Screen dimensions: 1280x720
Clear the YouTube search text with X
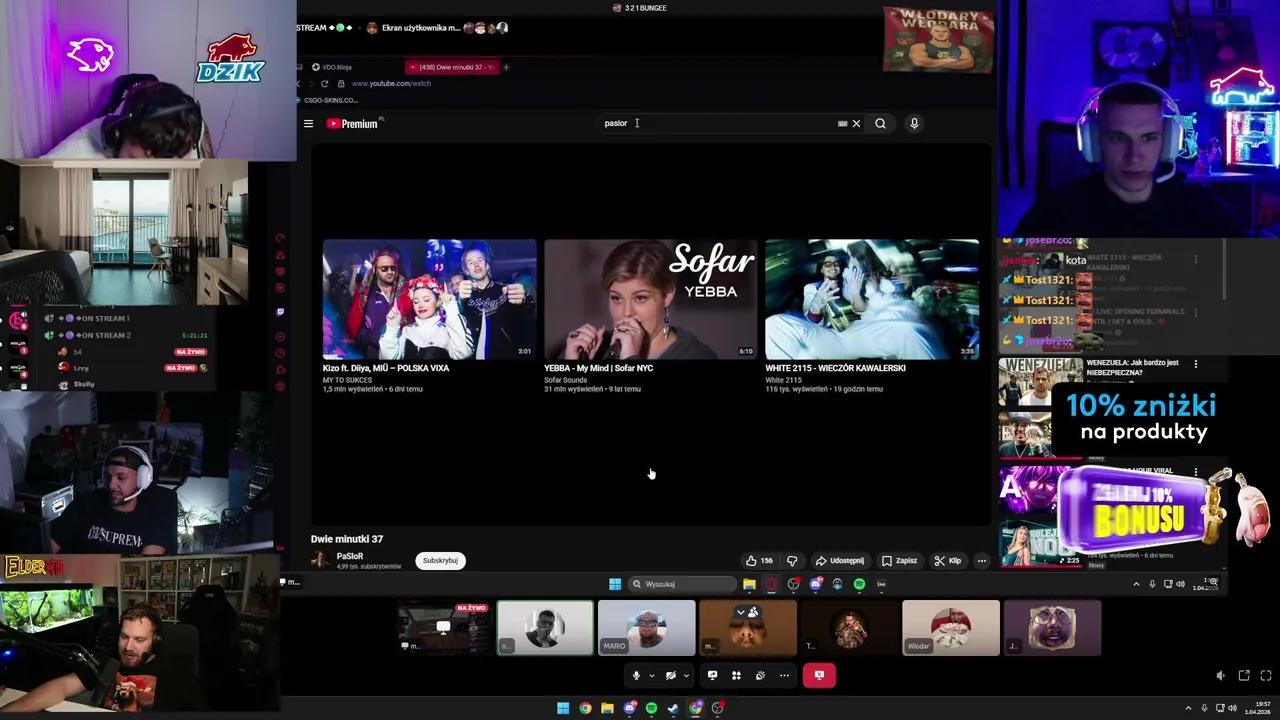(x=856, y=124)
